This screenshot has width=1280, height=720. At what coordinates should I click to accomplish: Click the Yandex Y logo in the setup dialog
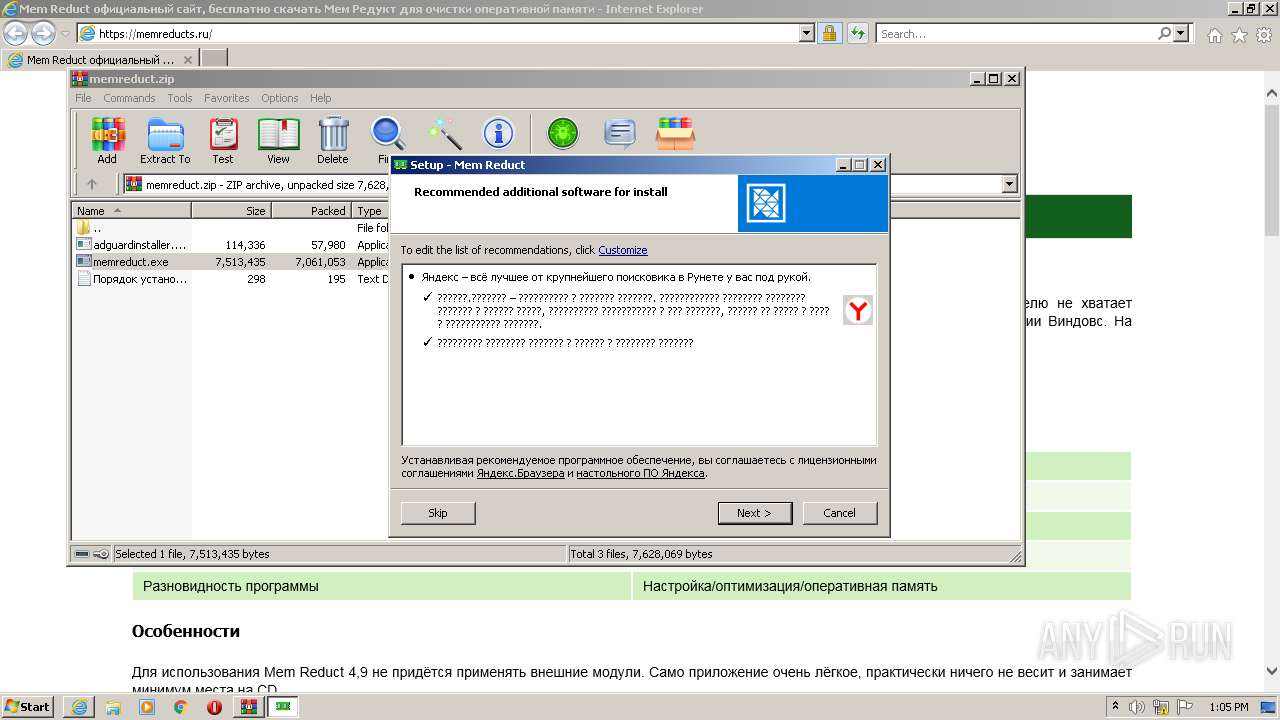pyautogui.click(x=858, y=310)
